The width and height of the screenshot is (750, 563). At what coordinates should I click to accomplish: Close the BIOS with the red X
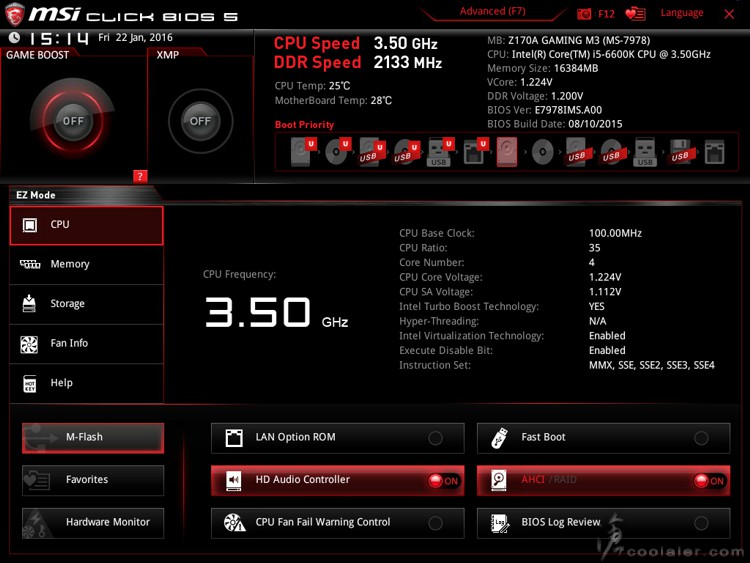pyautogui.click(x=729, y=14)
